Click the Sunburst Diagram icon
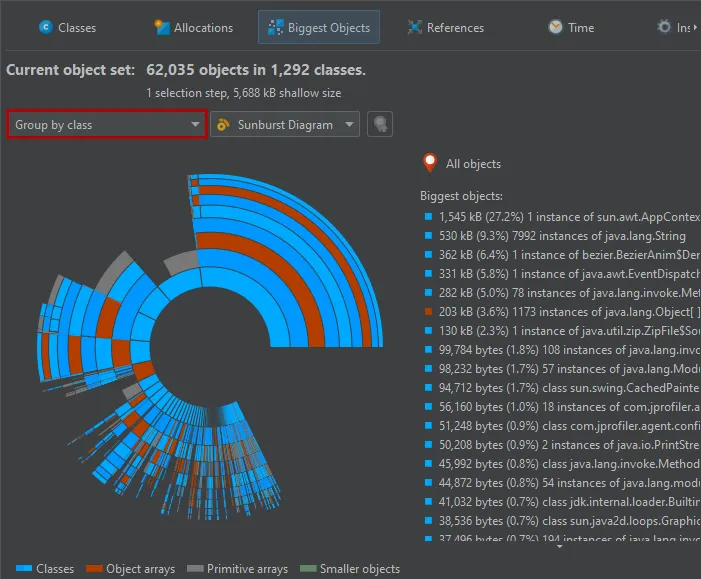This screenshot has height=579, width=701. pos(223,125)
